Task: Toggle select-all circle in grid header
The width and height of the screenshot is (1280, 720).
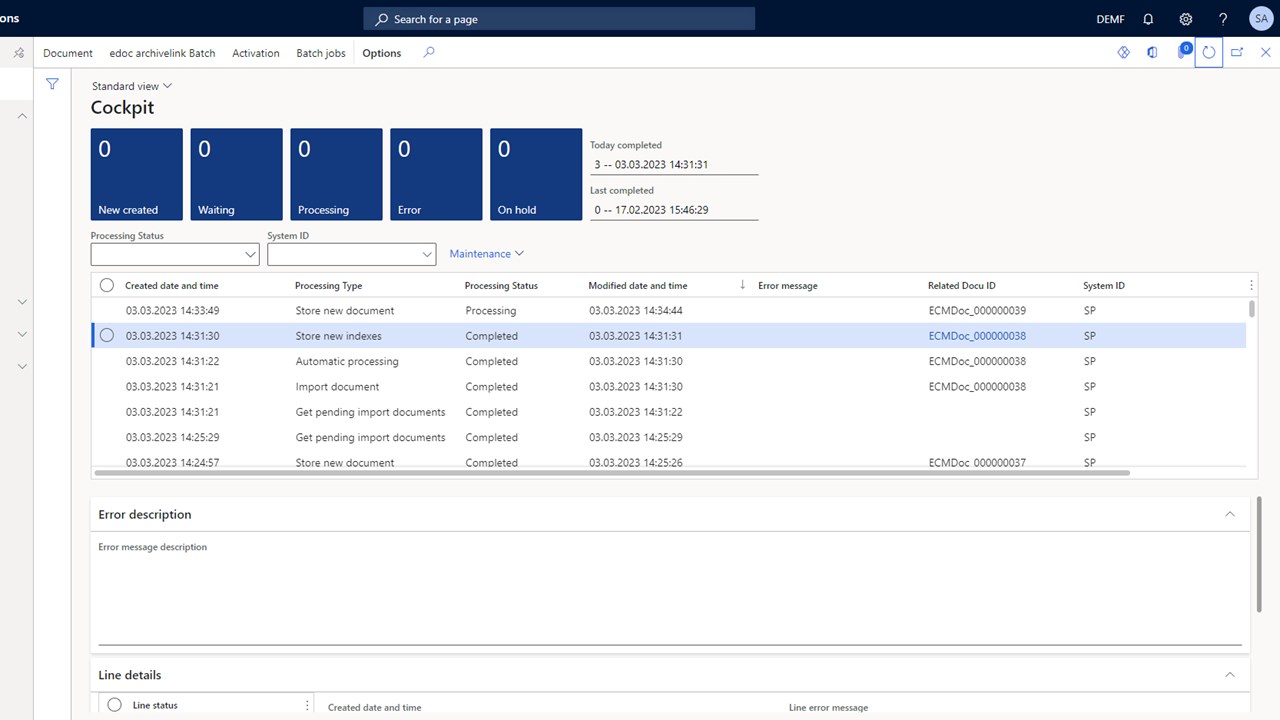Action: click(107, 285)
